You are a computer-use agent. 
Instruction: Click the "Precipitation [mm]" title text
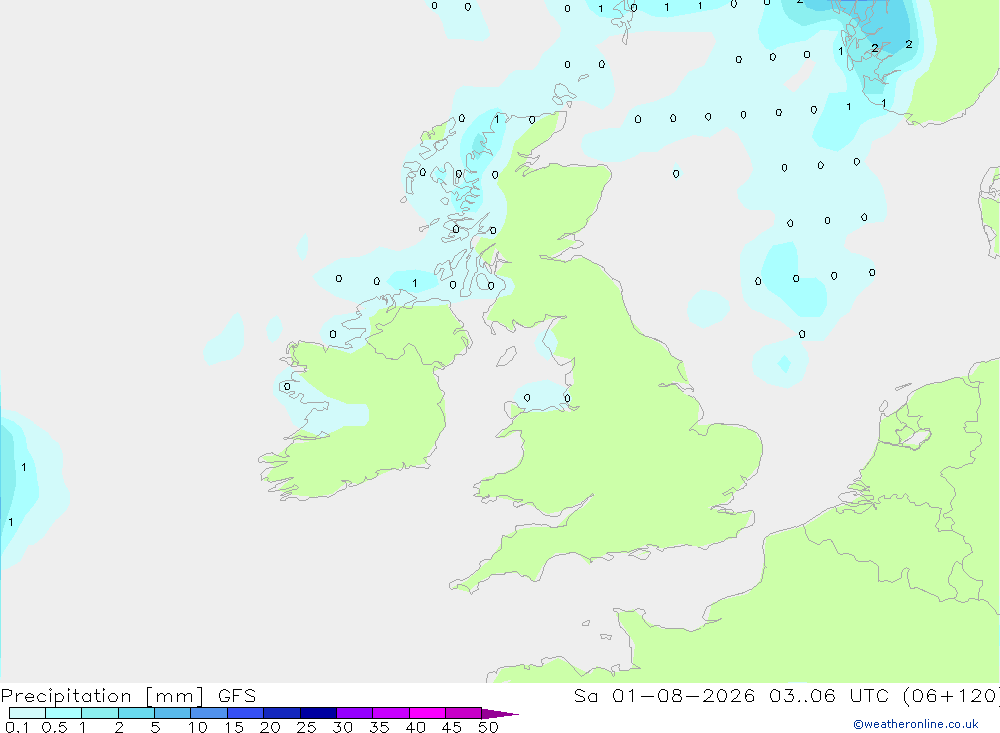pyautogui.click(x=102, y=696)
